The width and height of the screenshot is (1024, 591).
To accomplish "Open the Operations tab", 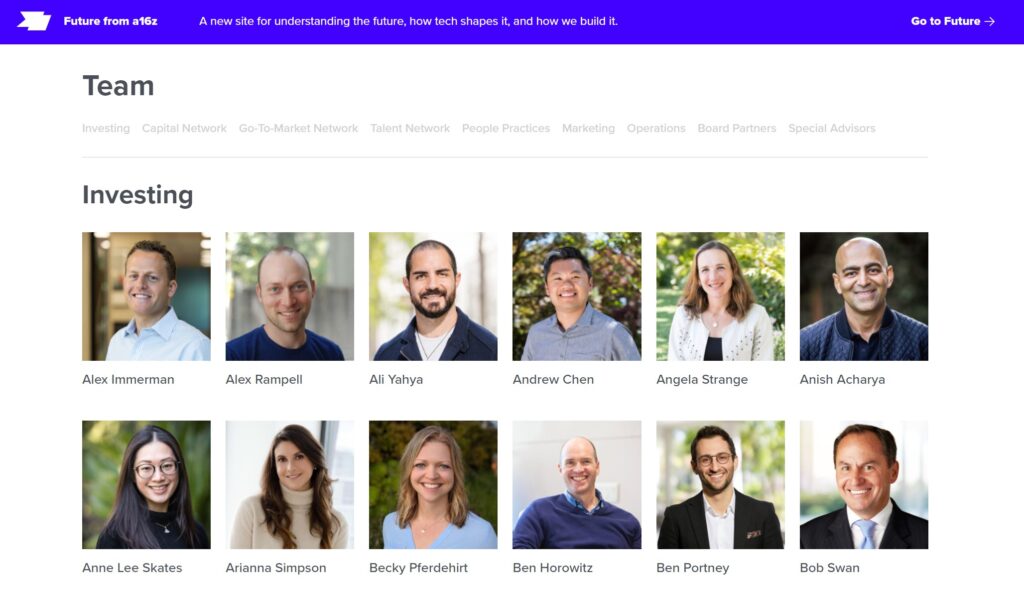I will click(x=656, y=128).
